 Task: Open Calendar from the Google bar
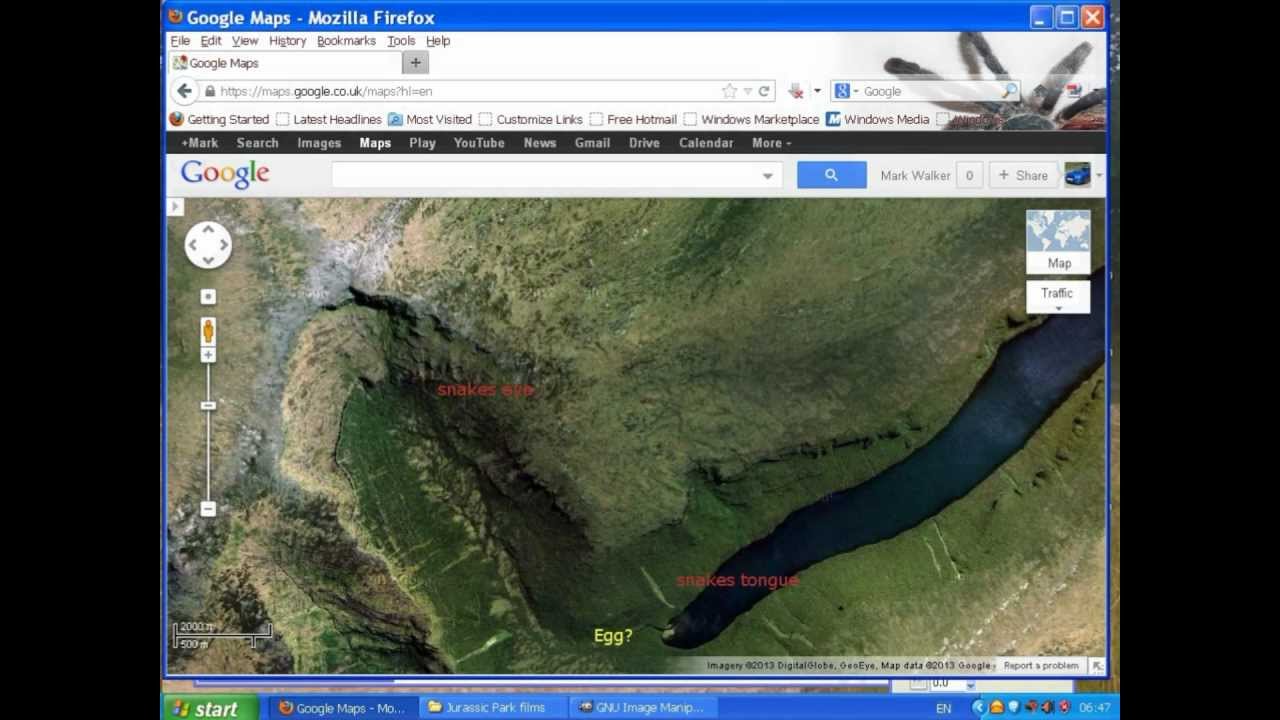[x=706, y=143]
